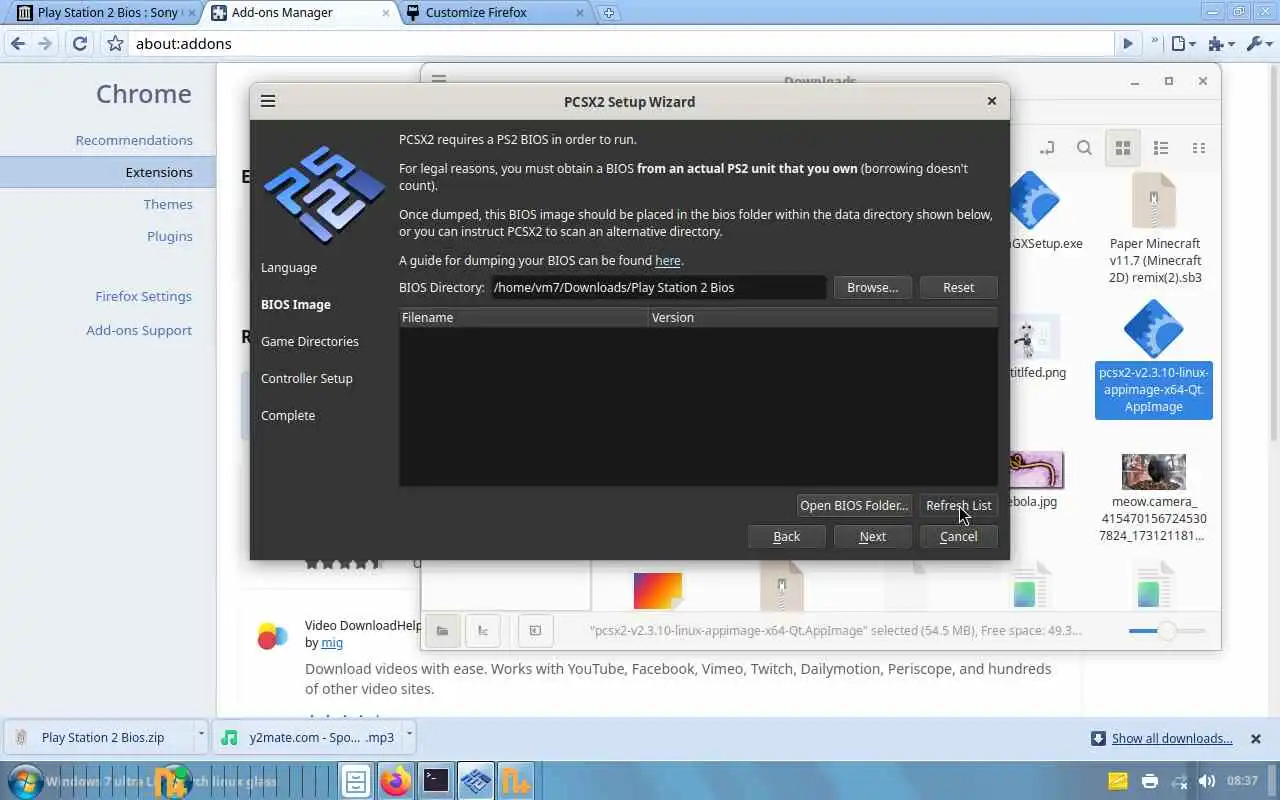The width and height of the screenshot is (1280, 800).
Task: Click Open BIOS Folder... button
Action: tap(854, 505)
